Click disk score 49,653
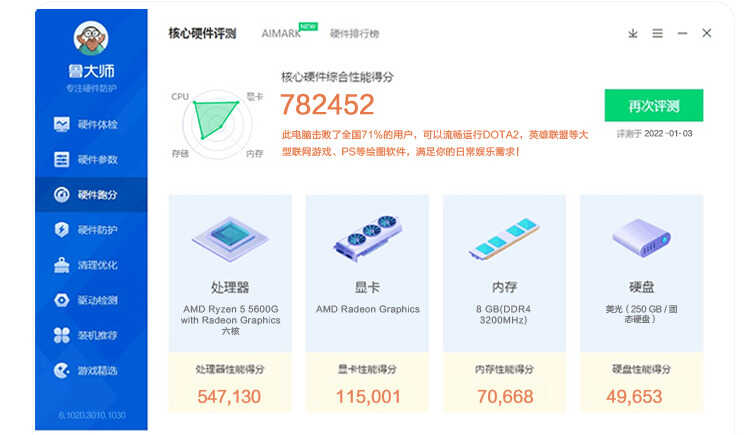Image resolution: width=752 pixels, height=435 pixels. point(634,397)
